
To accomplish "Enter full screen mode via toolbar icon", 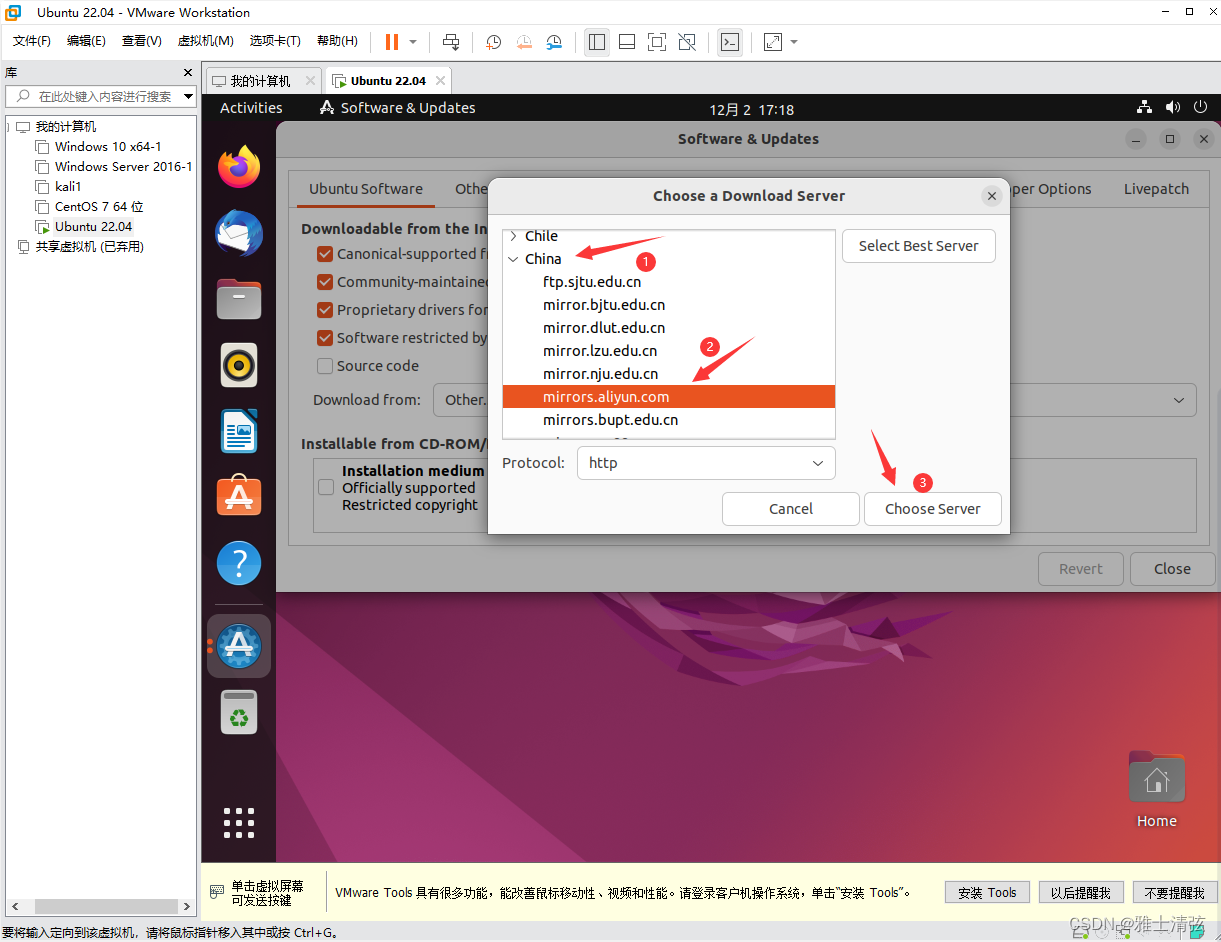I will 657,42.
